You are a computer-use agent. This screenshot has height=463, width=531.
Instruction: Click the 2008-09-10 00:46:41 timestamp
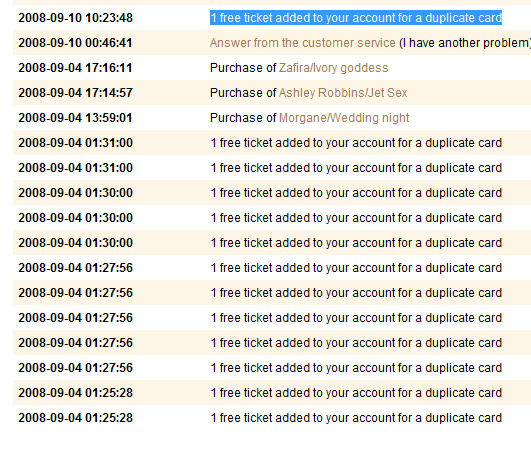click(x=76, y=43)
